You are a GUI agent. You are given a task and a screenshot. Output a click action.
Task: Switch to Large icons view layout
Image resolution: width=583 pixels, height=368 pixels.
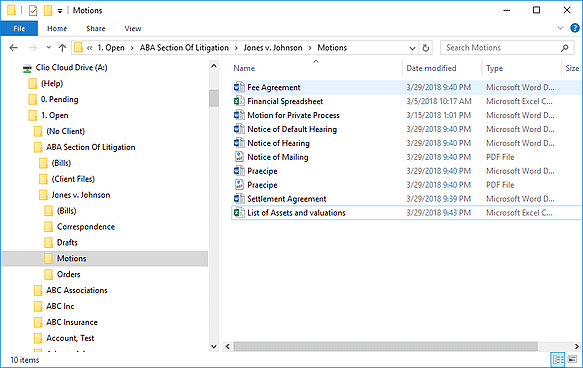pos(572,359)
